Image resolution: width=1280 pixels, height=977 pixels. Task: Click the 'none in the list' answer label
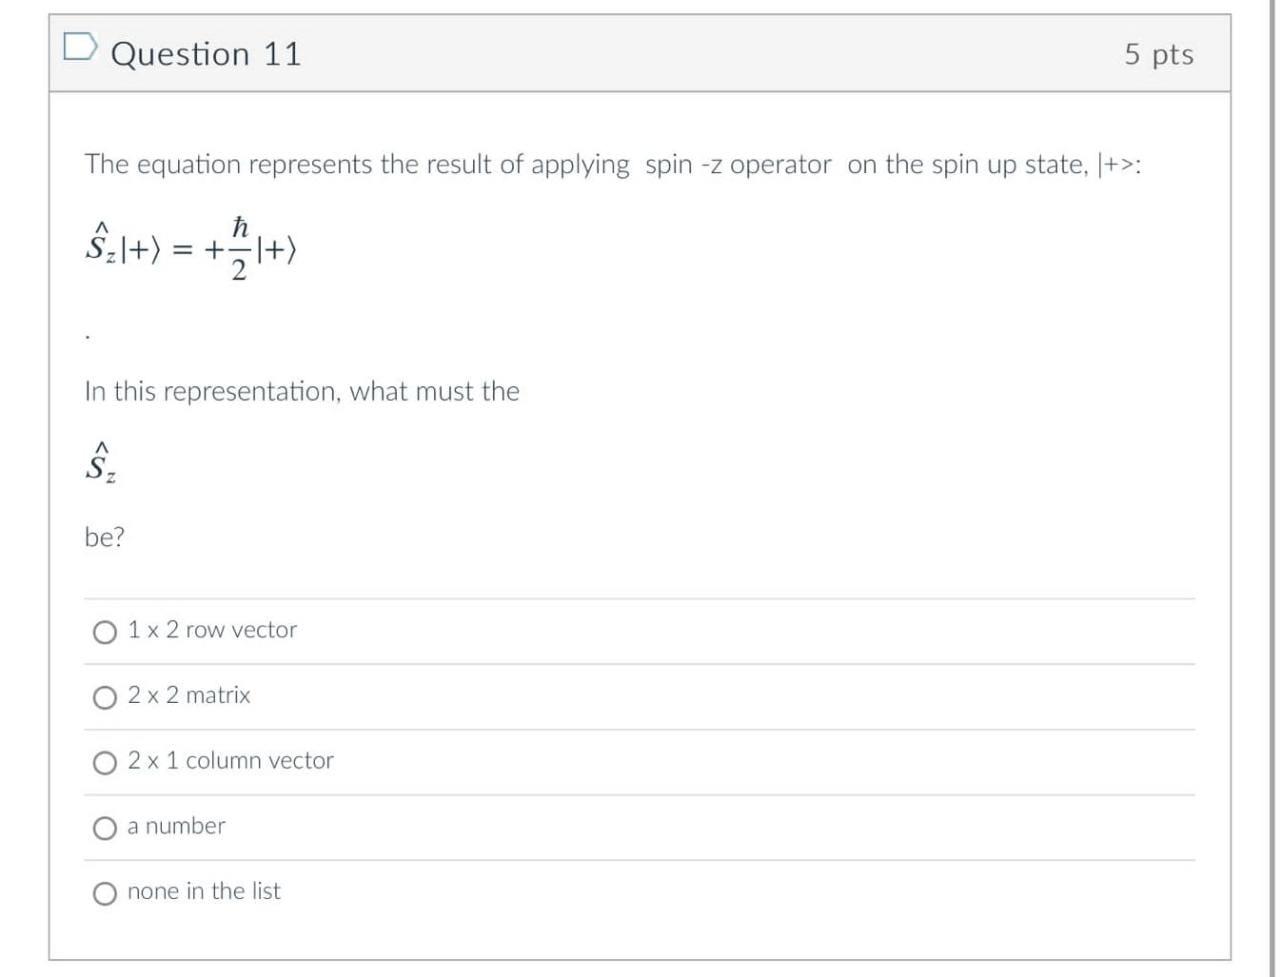[x=203, y=892]
